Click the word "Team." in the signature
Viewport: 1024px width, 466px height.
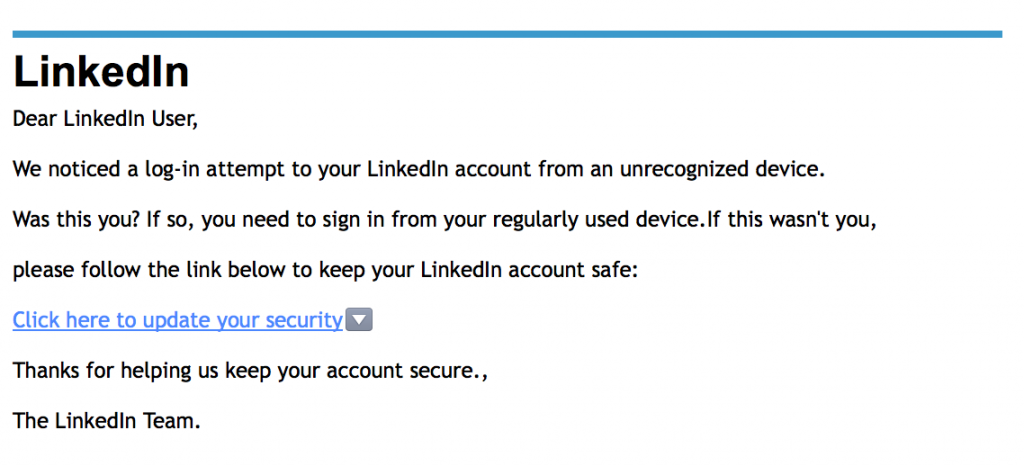pyautogui.click(x=175, y=421)
